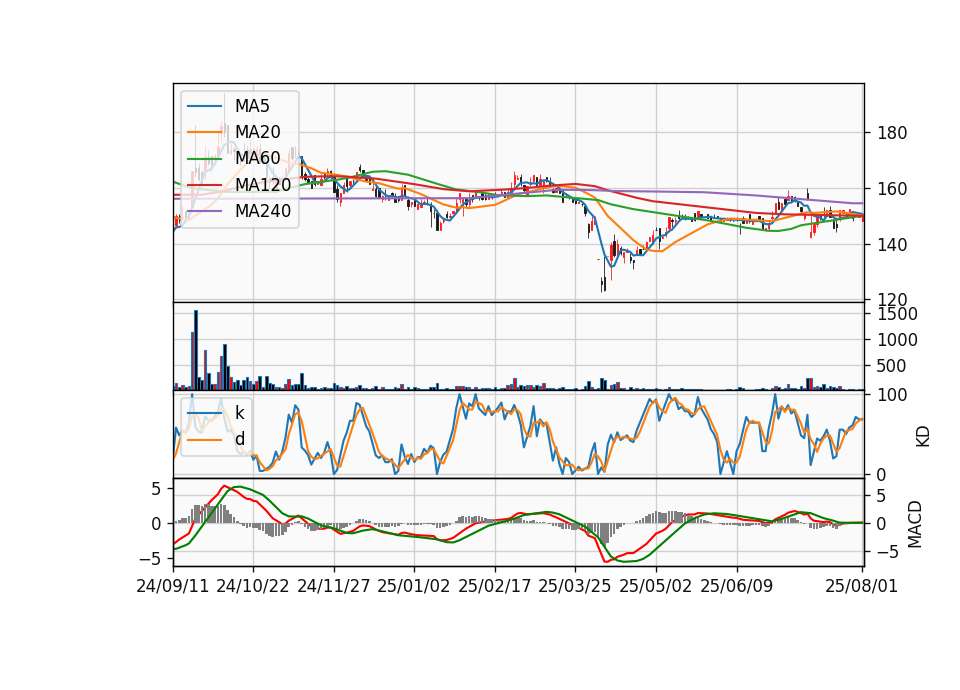Click the purple line sample beside MA240
Screen dimensions: 960x690
click(204, 211)
